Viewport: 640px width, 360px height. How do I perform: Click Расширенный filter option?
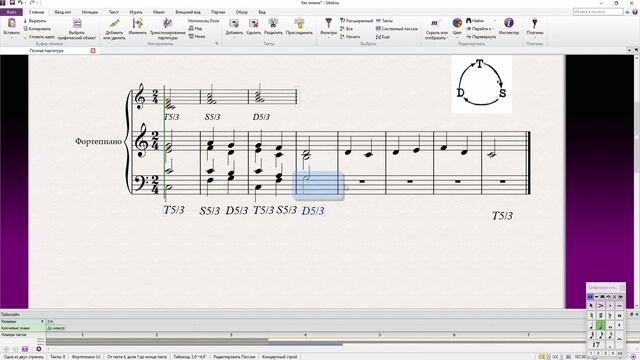356,20
